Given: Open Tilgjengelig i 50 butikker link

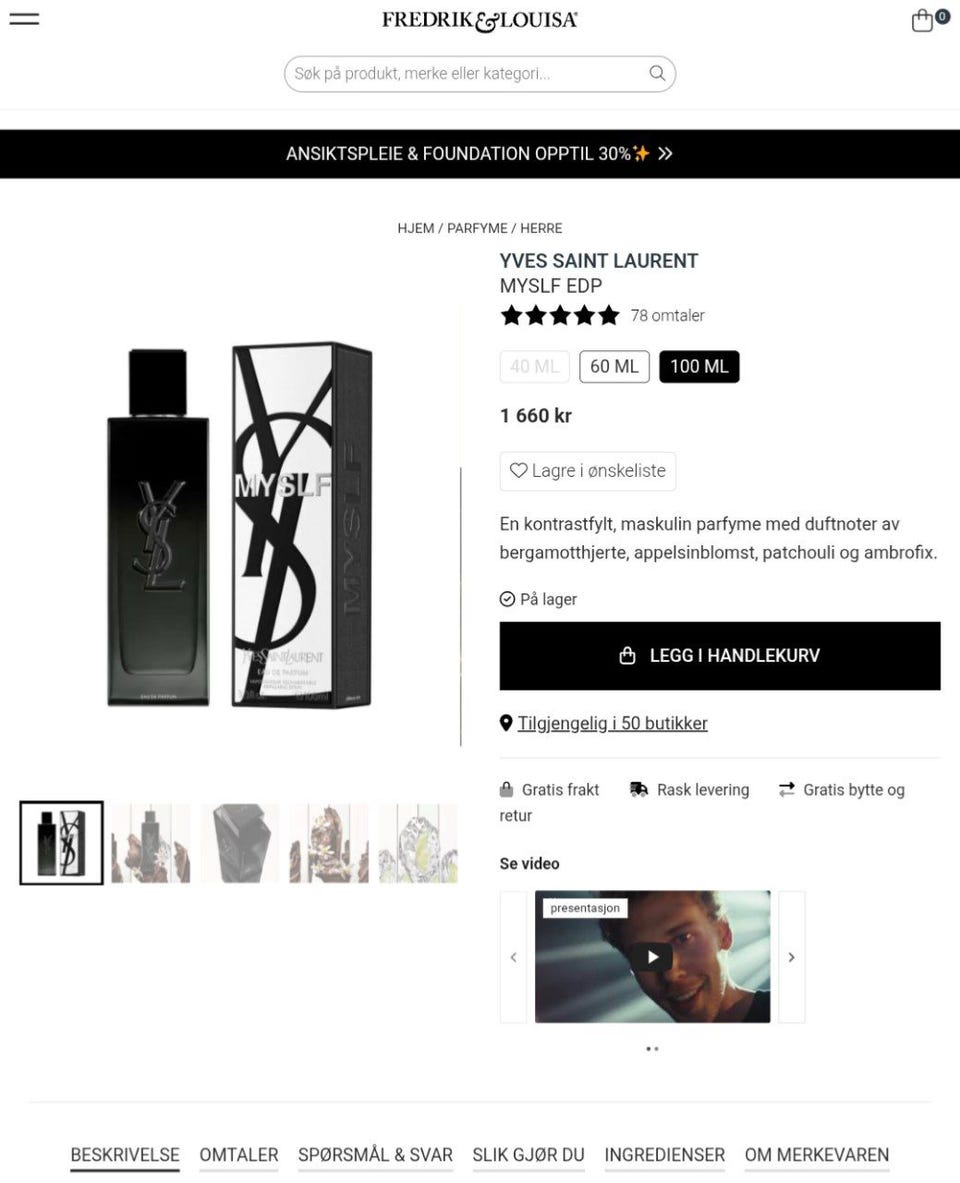Looking at the screenshot, I should 612,724.
